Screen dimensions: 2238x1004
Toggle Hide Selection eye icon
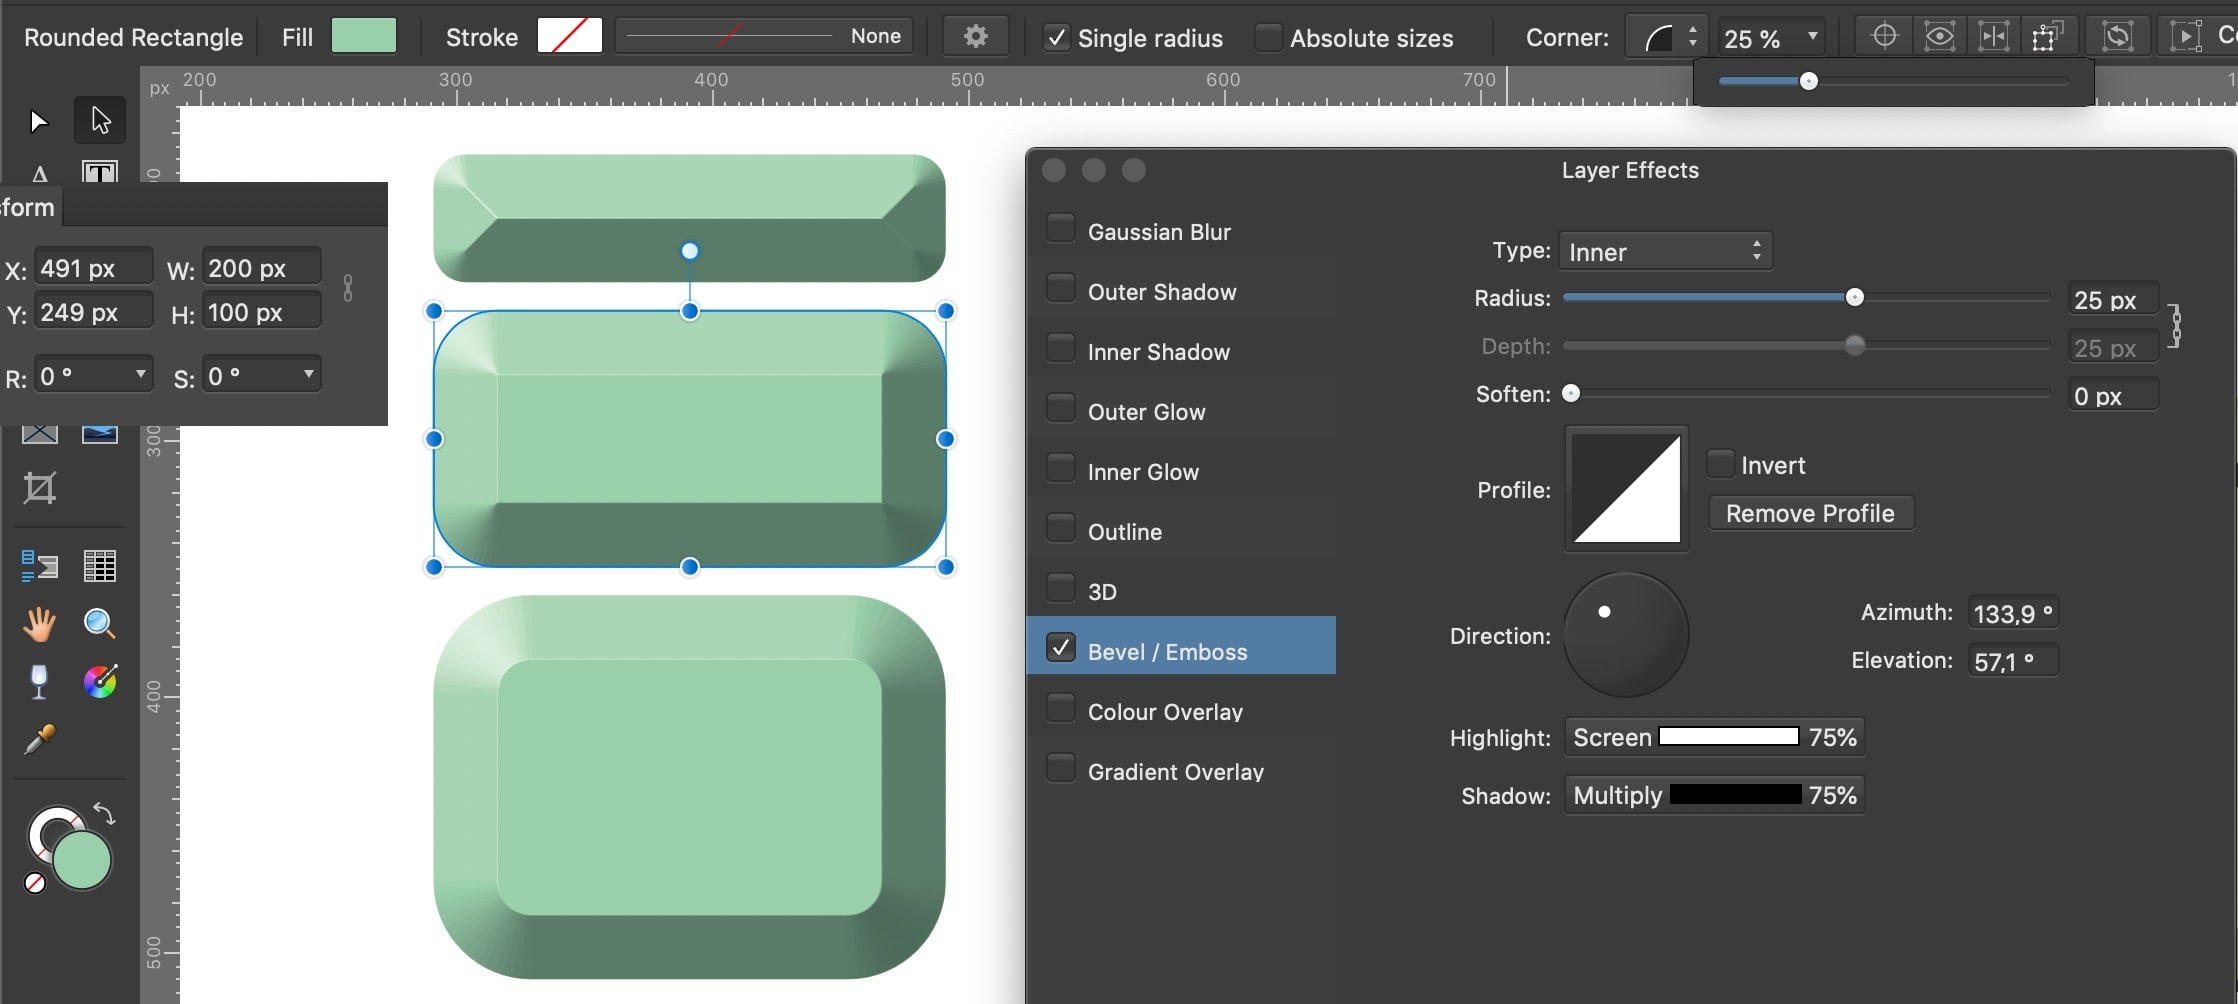(x=1939, y=37)
